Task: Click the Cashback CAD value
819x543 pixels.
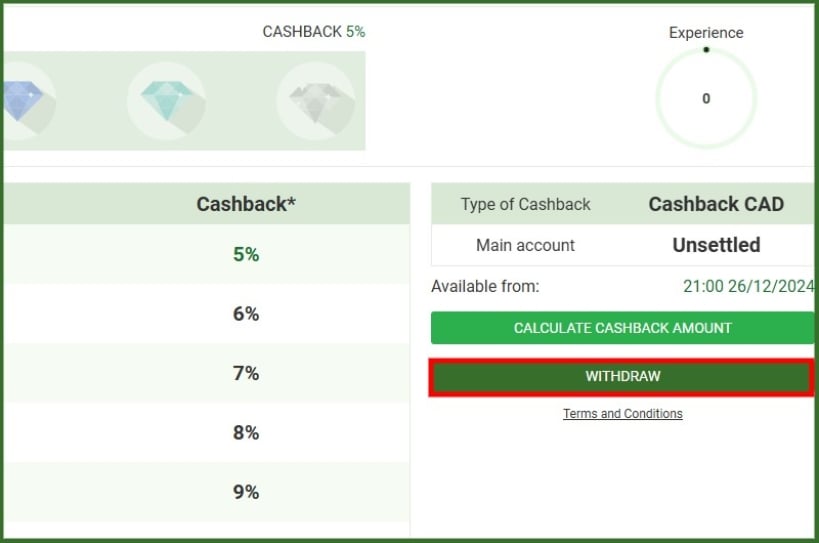Action: pyautogui.click(x=716, y=204)
